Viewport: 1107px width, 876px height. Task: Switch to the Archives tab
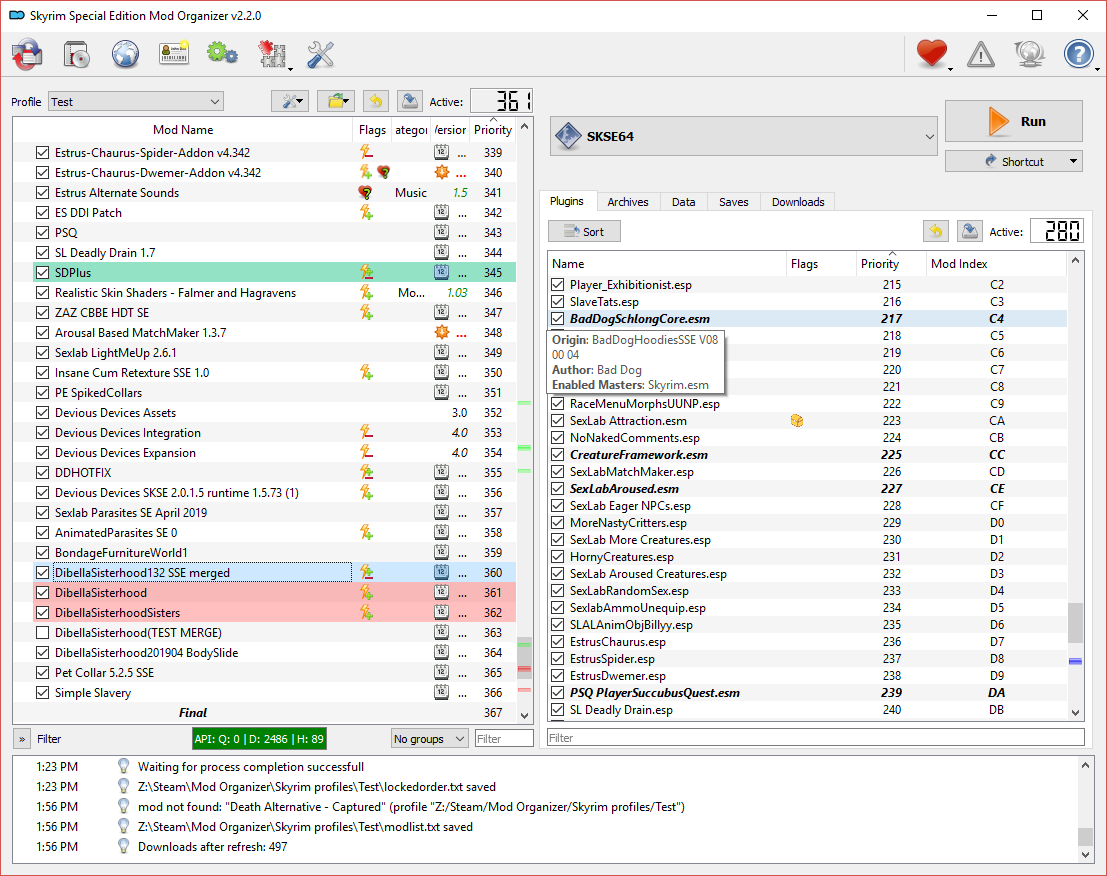[x=628, y=202]
